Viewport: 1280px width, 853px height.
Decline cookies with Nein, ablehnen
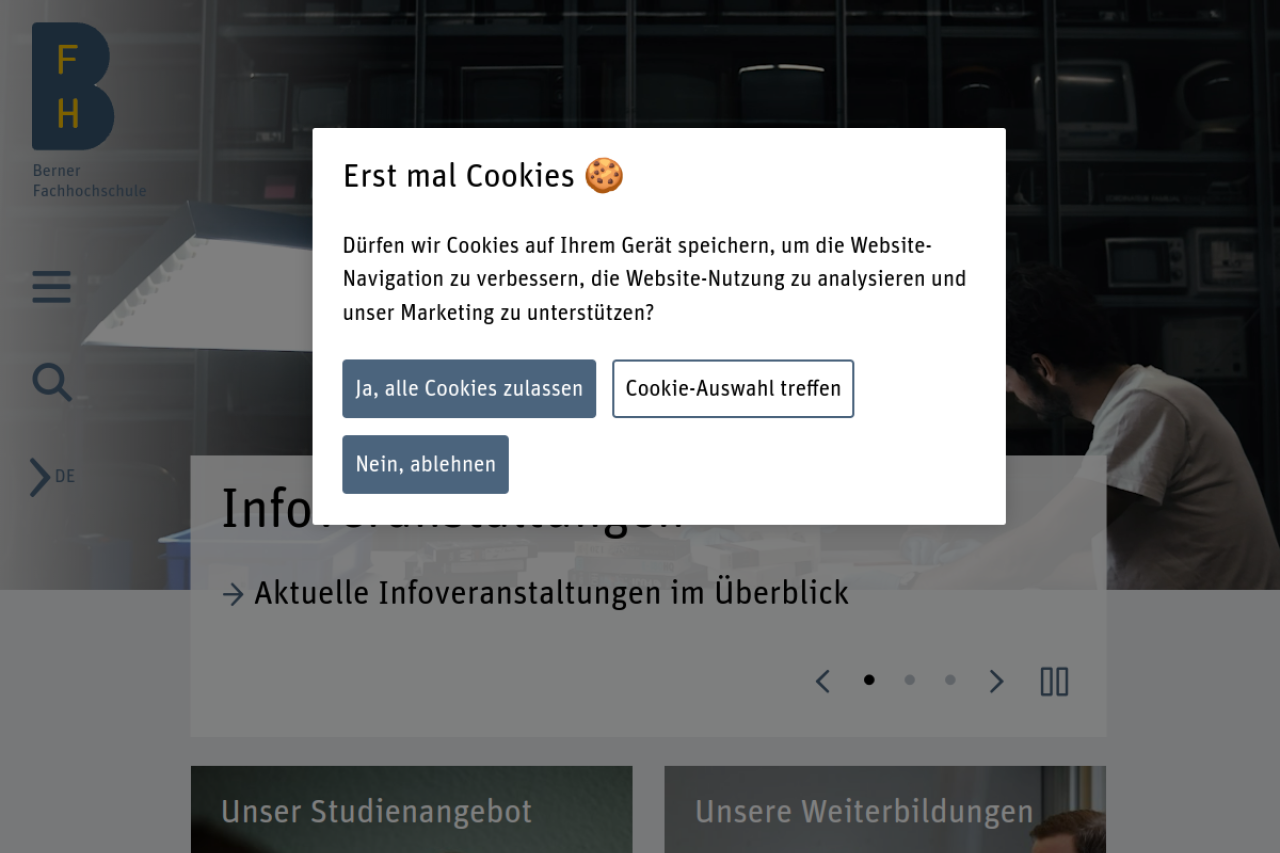pos(425,464)
